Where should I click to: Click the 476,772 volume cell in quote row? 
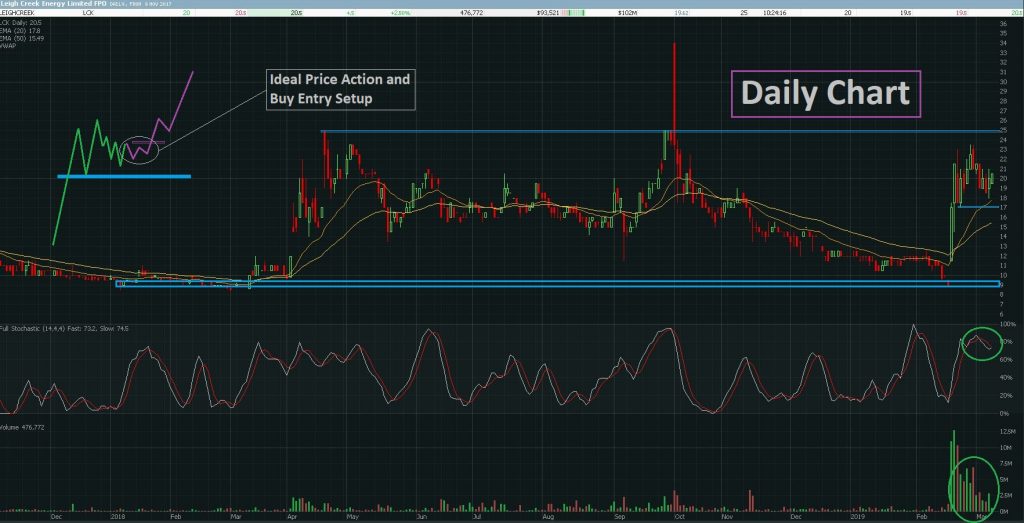(470, 12)
